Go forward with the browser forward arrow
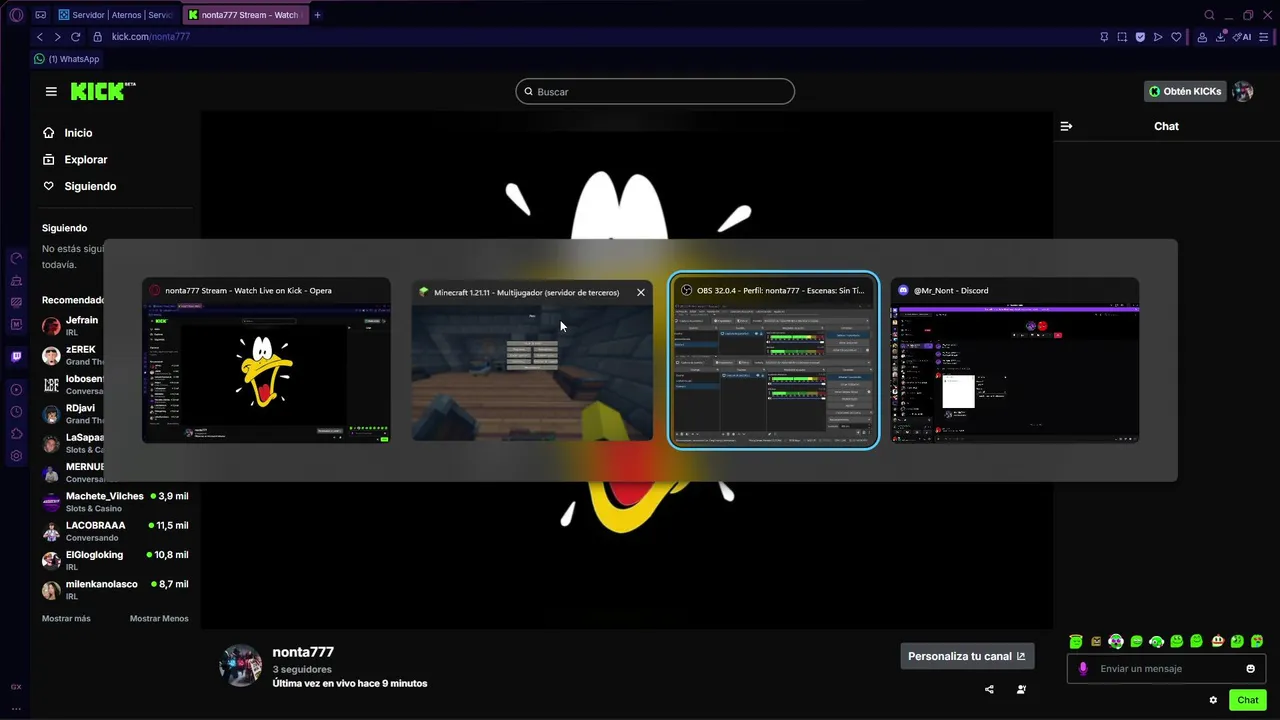Screen dimensions: 1280x720 57,37
